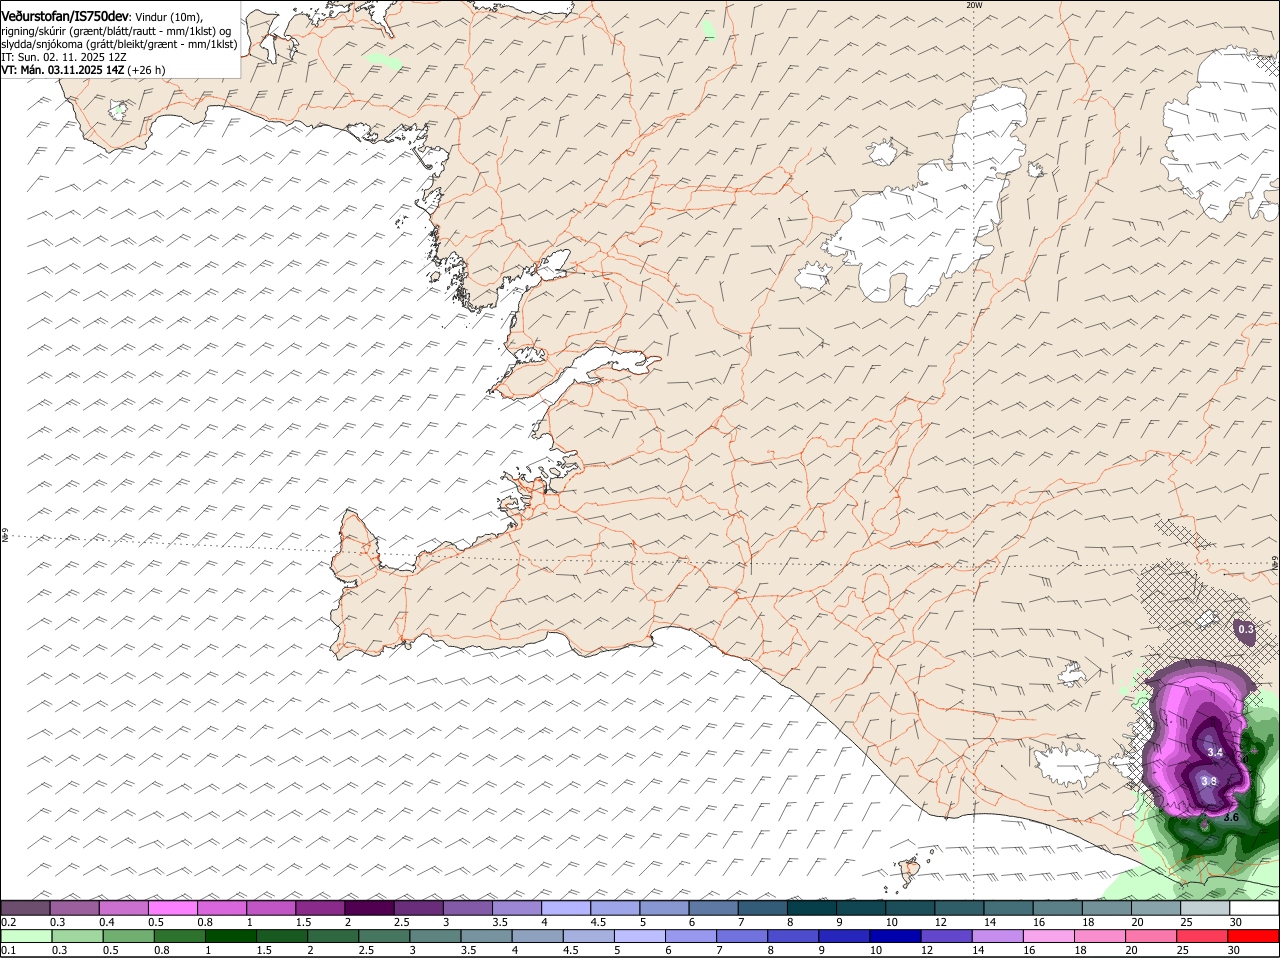The width and height of the screenshot is (1280, 958).
Task: Pick the upper-row dark teal swatch at 8
Action: pos(811,907)
